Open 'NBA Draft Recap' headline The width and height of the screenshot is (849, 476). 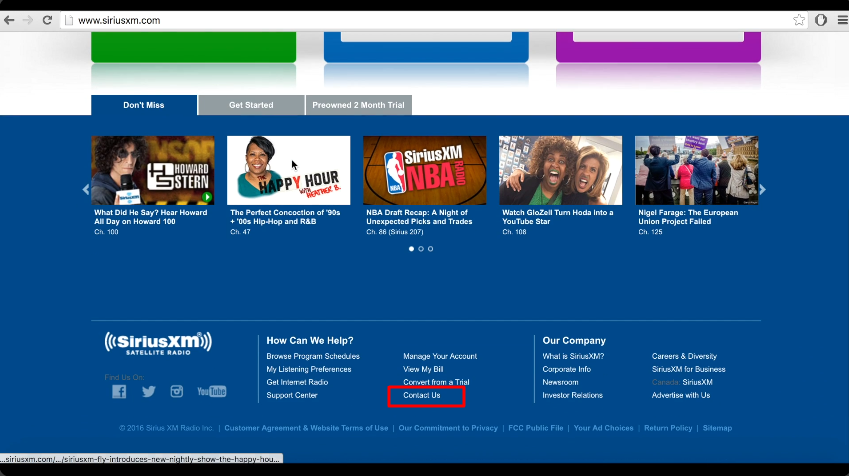pos(419,217)
